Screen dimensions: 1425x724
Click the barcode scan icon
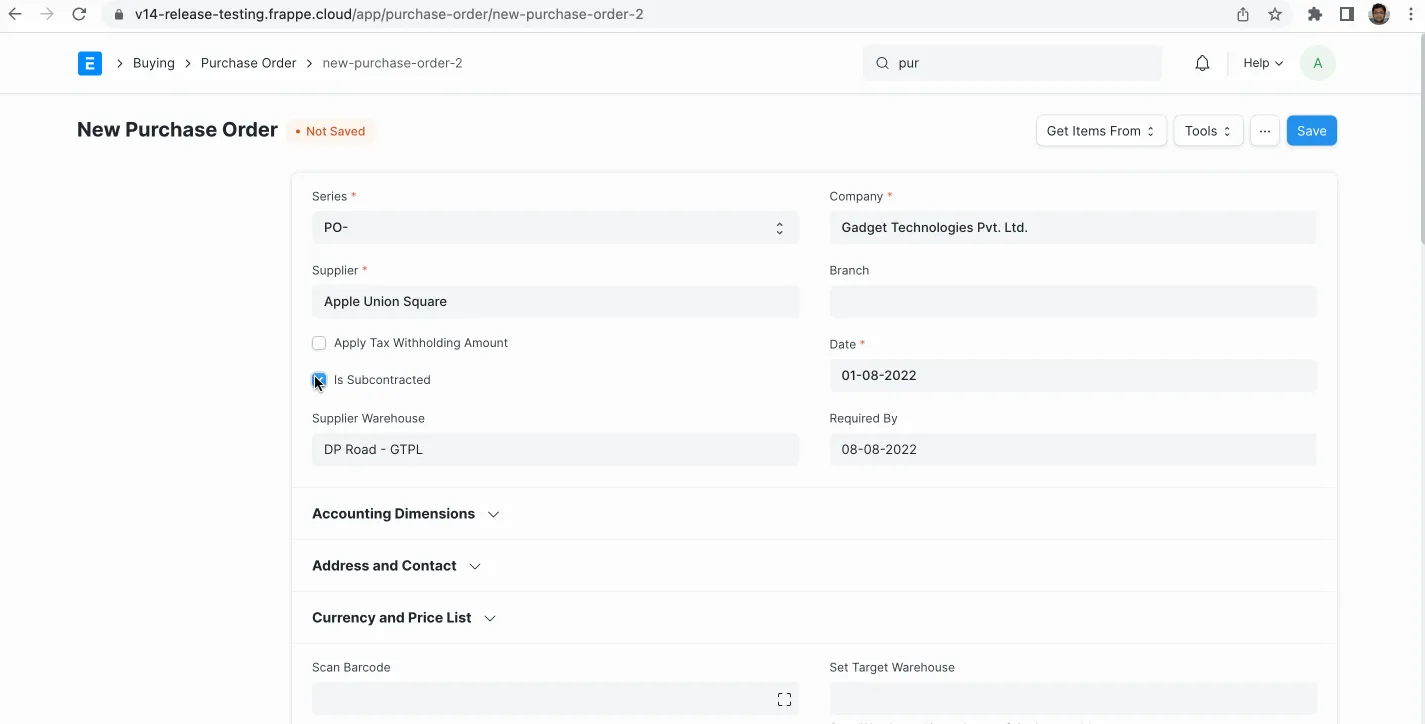pyautogui.click(x=784, y=699)
